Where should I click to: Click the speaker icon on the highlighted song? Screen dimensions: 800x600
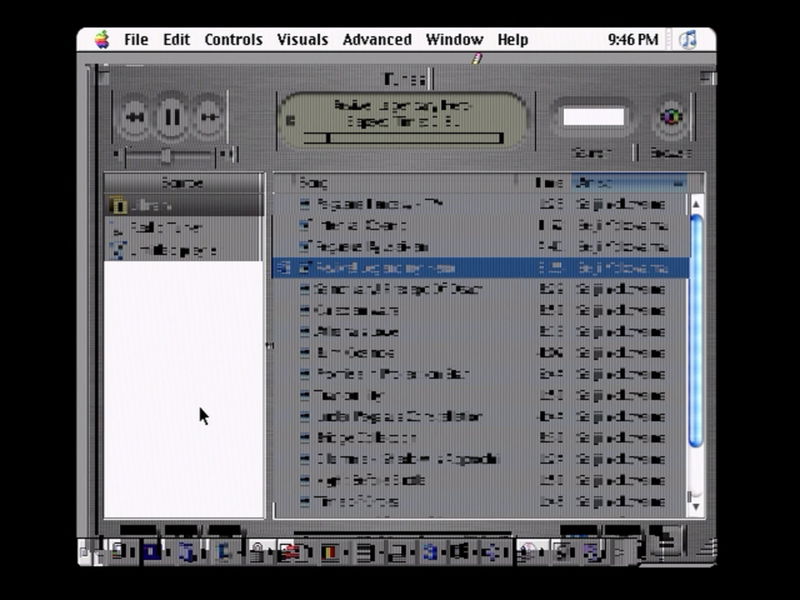coord(283,268)
